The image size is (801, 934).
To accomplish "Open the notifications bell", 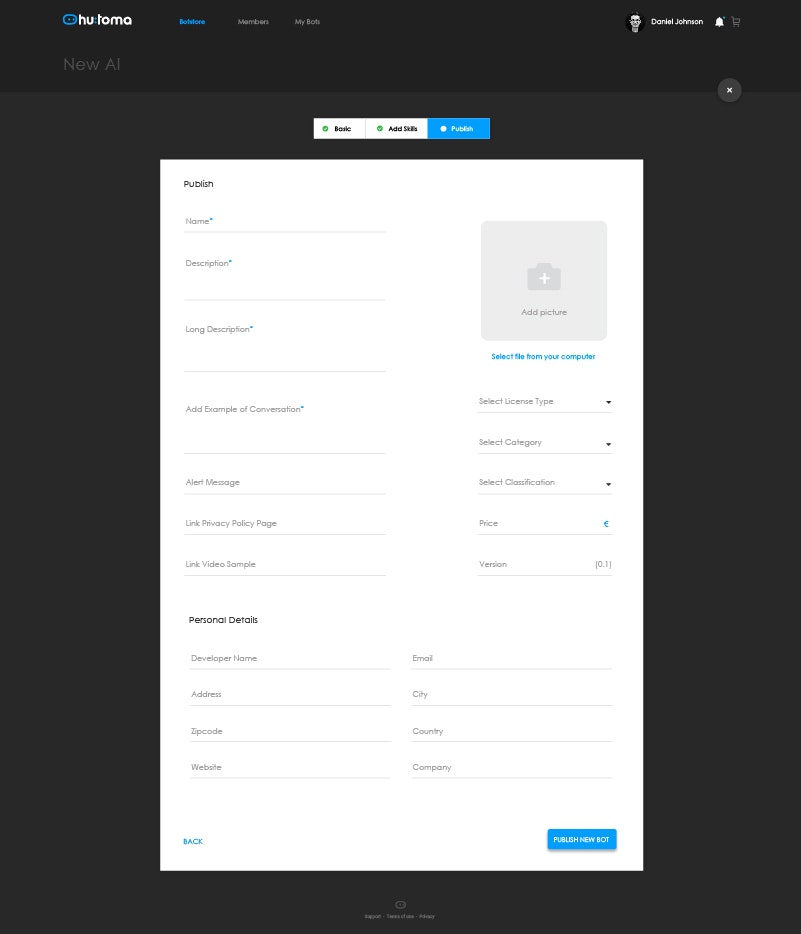I will click(x=719, y=21).
